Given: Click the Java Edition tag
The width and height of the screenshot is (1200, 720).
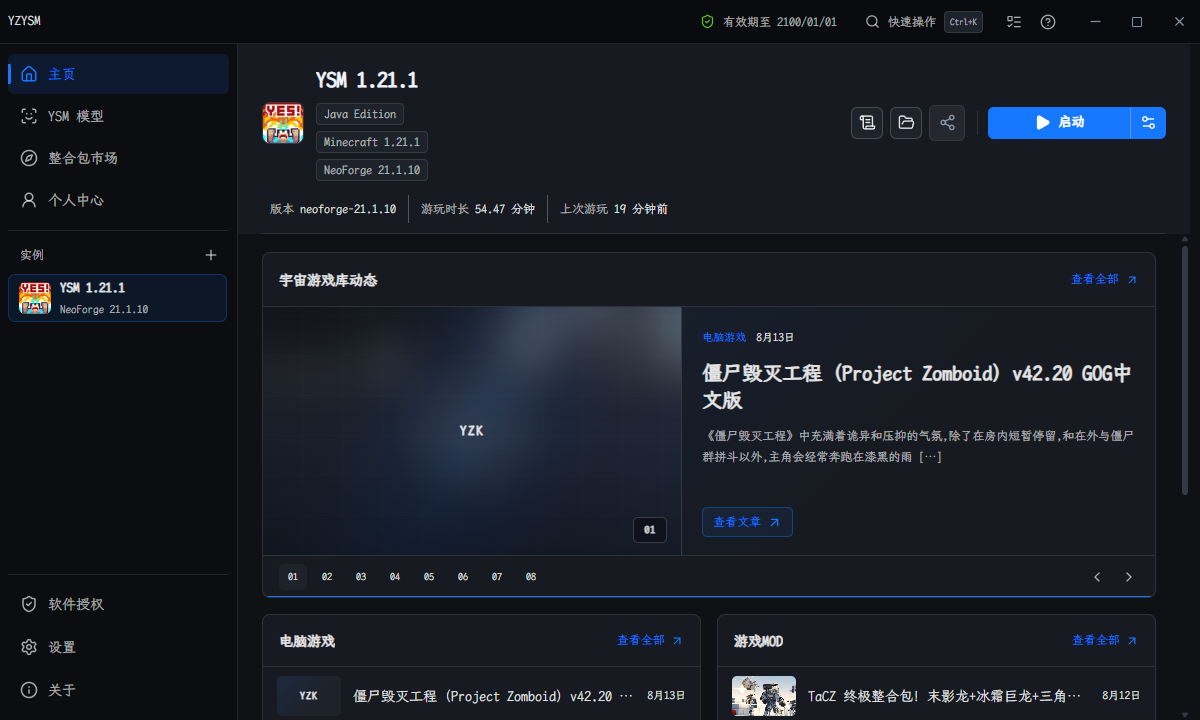Looking at the screenshot, I should [x=360, y=114].
